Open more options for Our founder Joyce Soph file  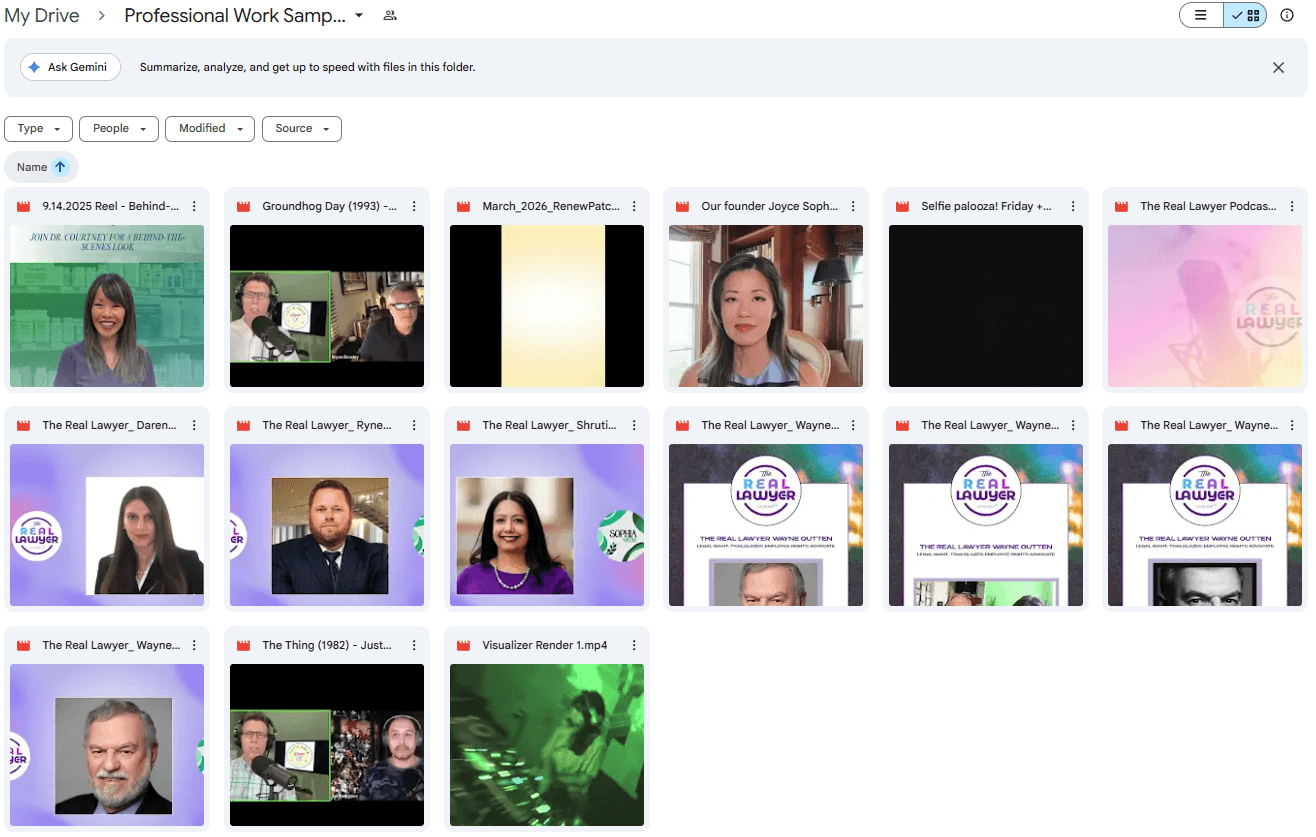[x=853, y=206]
